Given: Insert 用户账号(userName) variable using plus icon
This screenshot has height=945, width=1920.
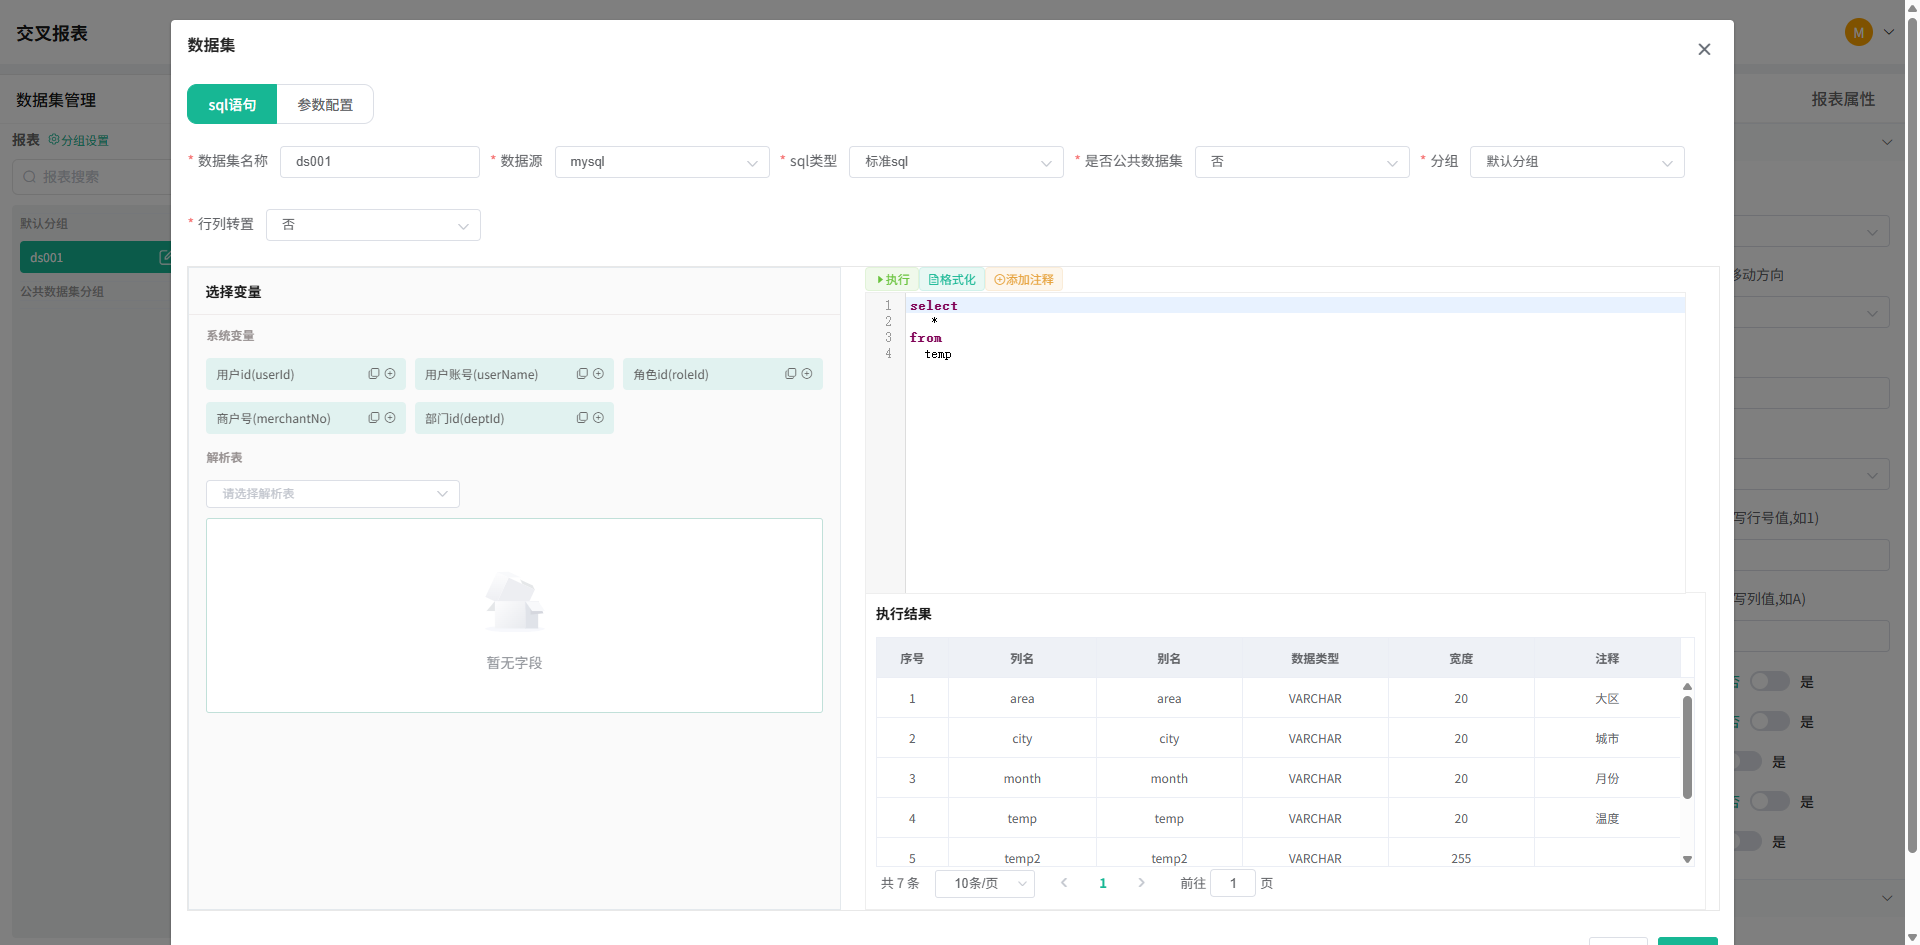Looking at the screenshot, I should tap(599, 374).
